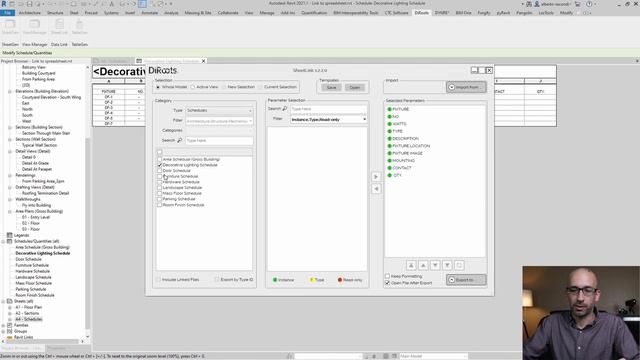The width and height of the screenshot is (640, 360).
Task: Disable Open File After Export checkbox
Action: tap(387, 282)
